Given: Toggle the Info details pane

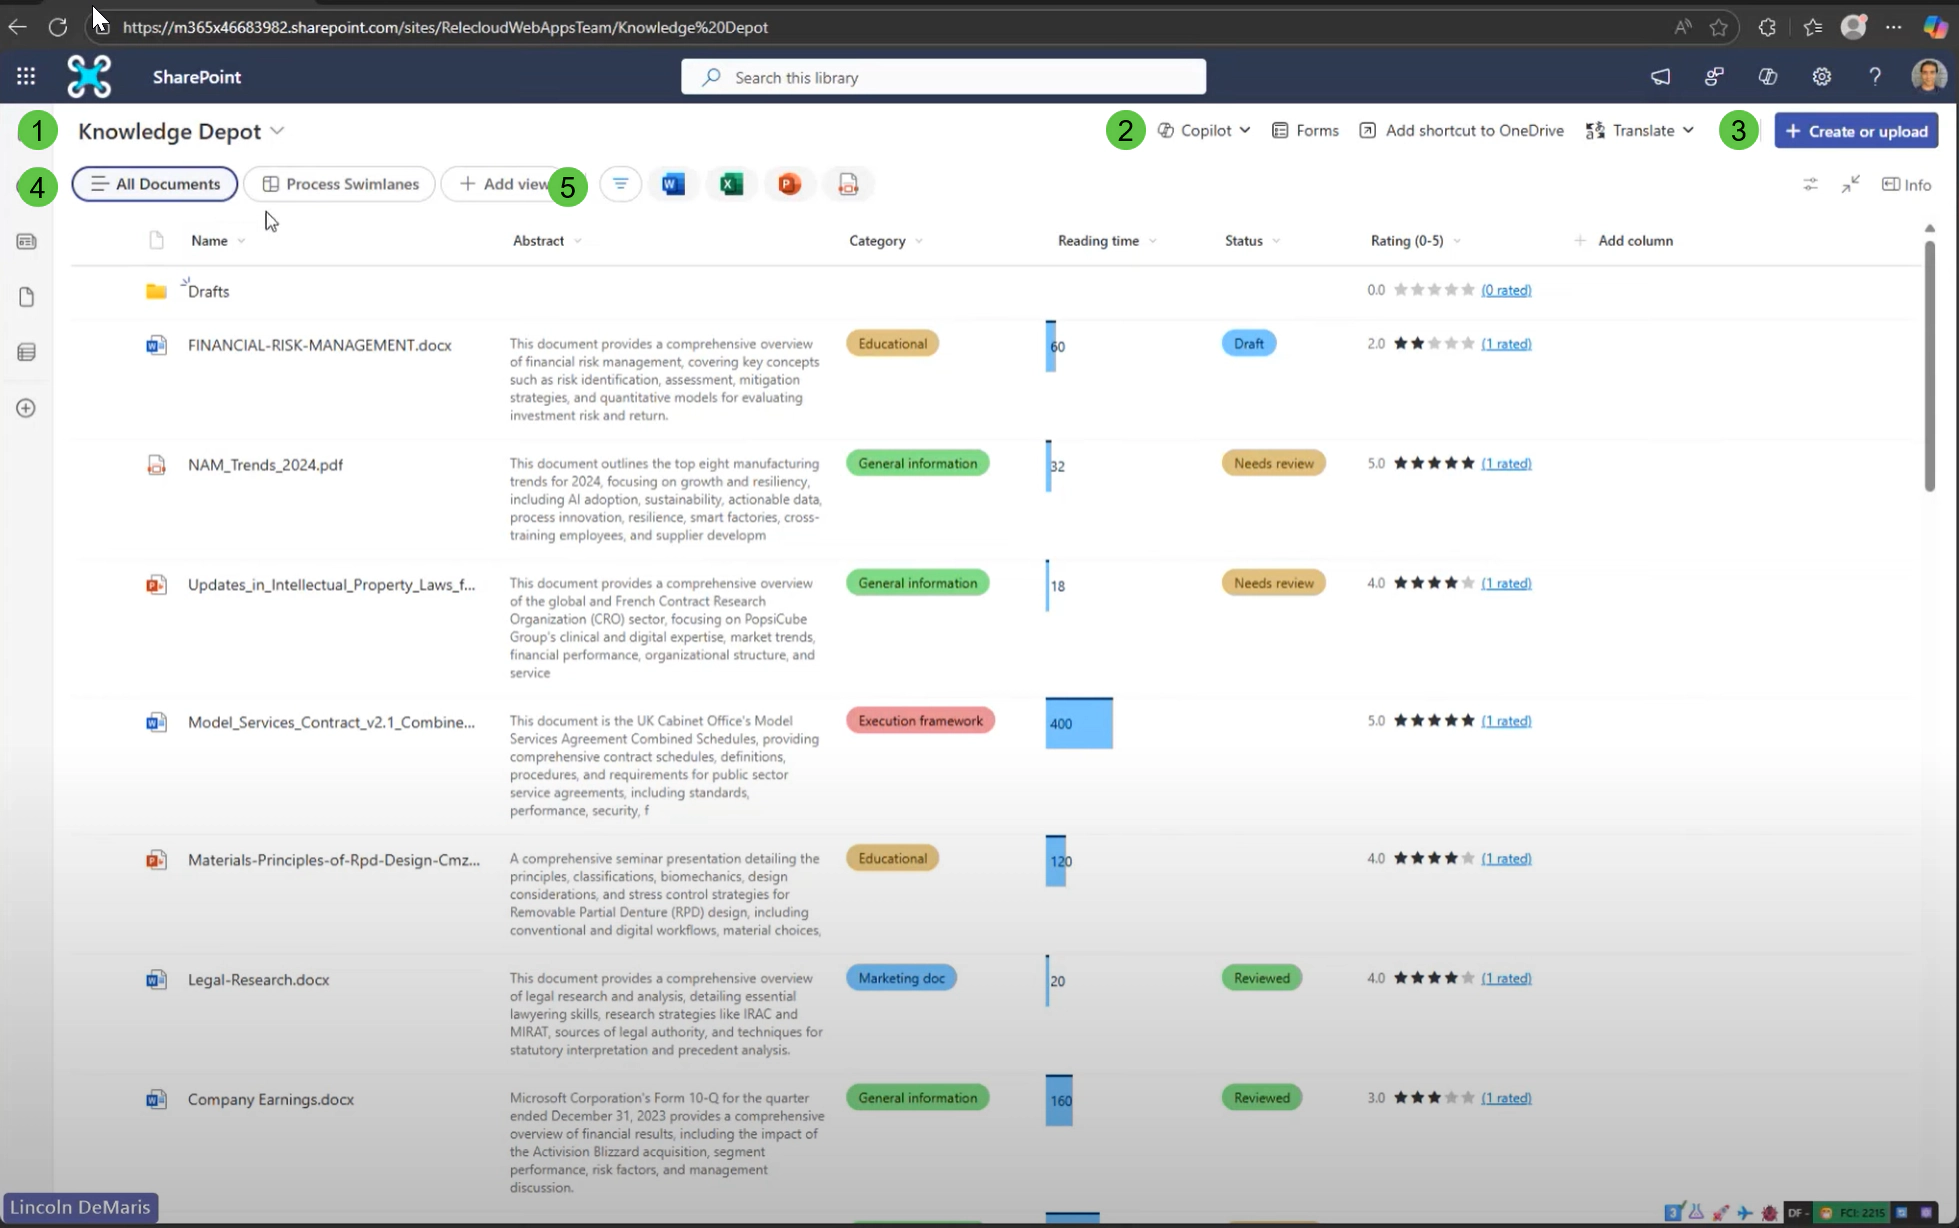Looking at the screenshot, I should (x=1906, y=184).
